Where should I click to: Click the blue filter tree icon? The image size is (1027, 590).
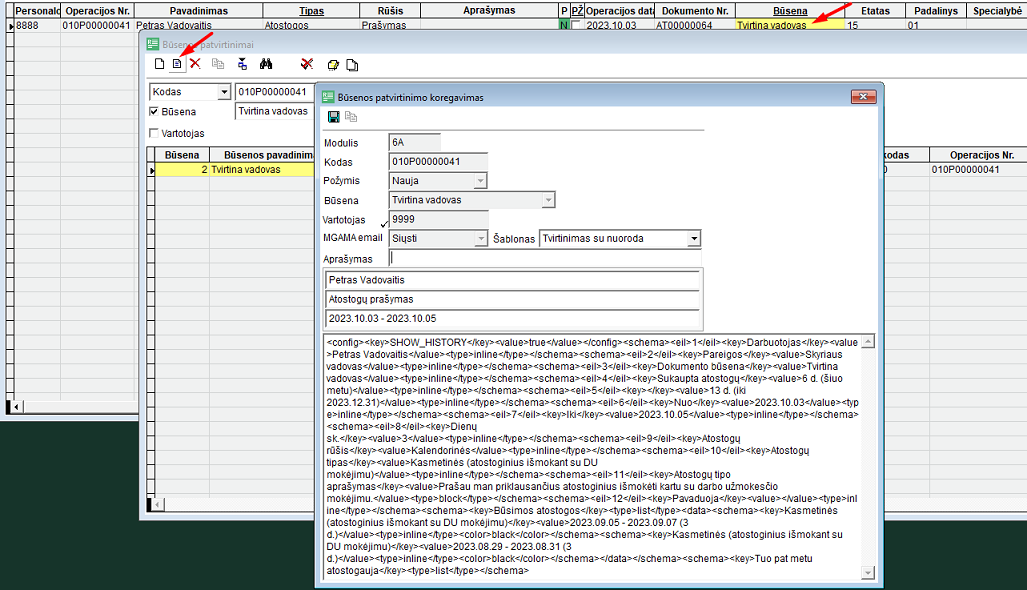tap(242, 64)
